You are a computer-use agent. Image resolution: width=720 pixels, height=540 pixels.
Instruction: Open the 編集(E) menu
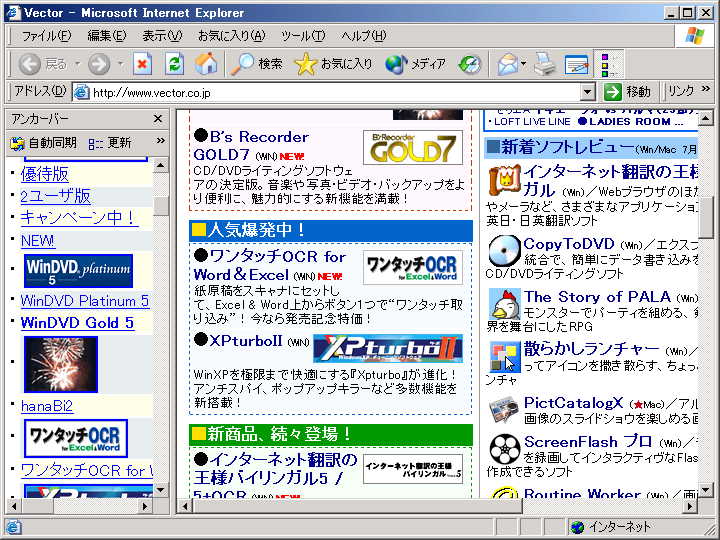tap(107, 36)
